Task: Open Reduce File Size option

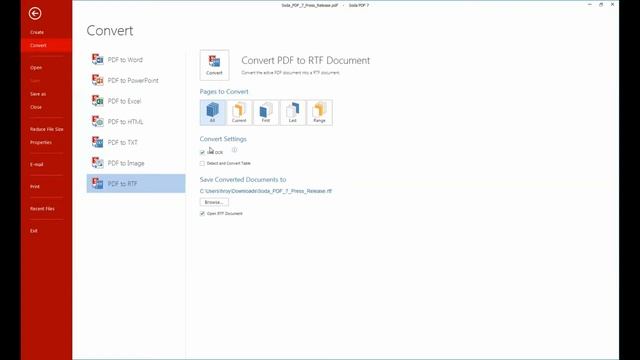Action: (47, 129)
